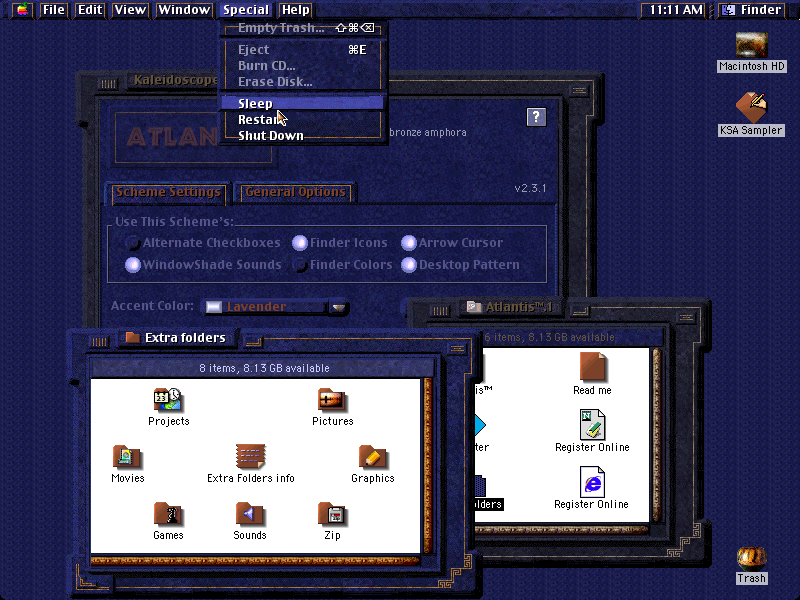Image resolution: width=800 pixels, height=600 pixels.
Task: Open the Projects folder icon
Action: 168,400
